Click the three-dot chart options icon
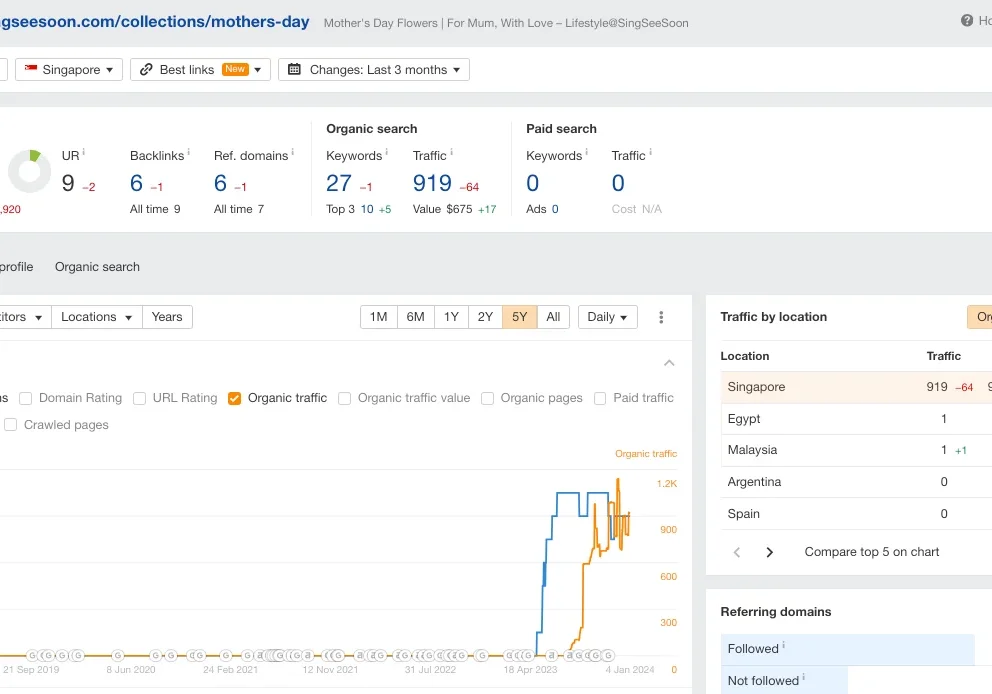992x694 pixels. (x=661, y=317)
